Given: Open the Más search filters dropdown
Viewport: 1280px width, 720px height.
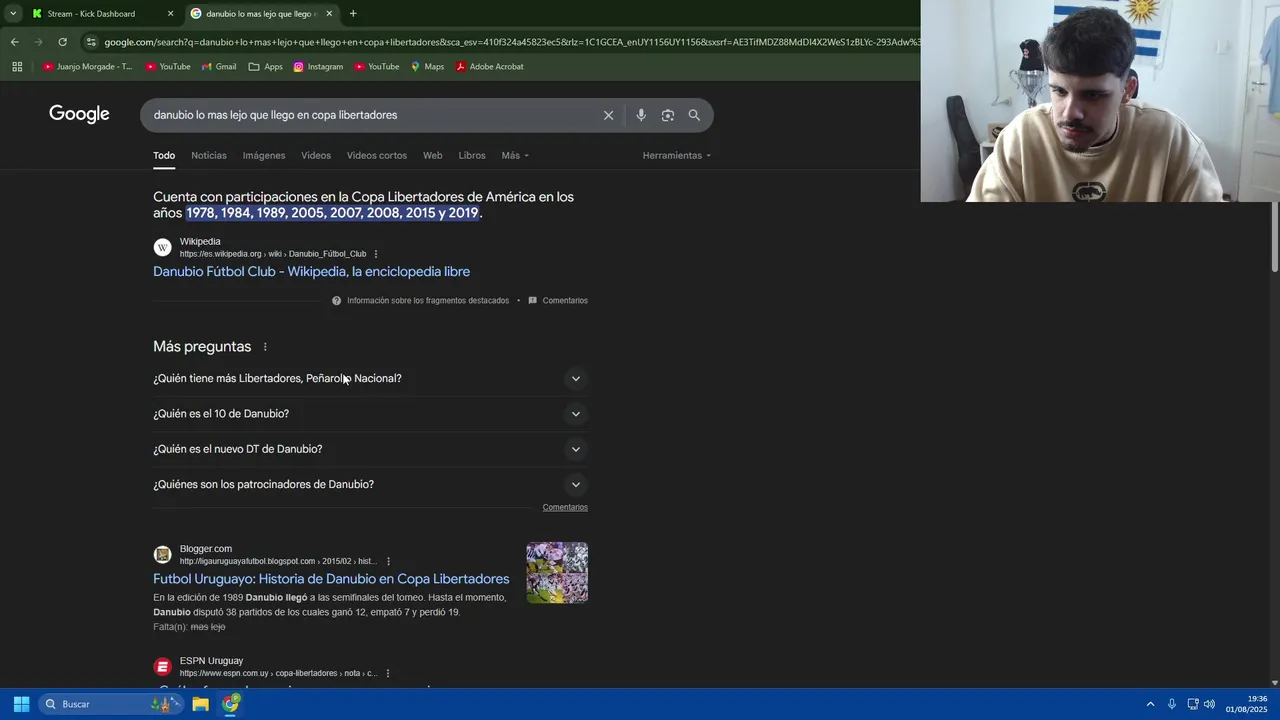Looking at the screenshot, I should click(x=515, y=155).
